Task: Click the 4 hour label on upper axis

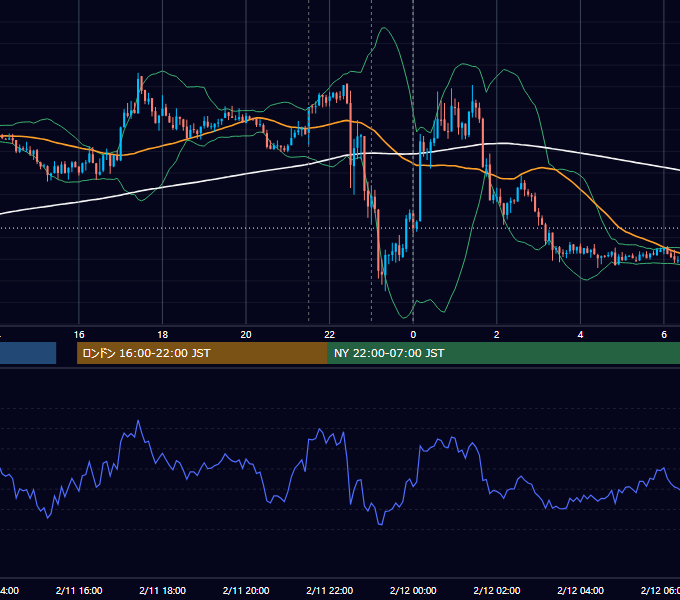Action: (580, 335)
